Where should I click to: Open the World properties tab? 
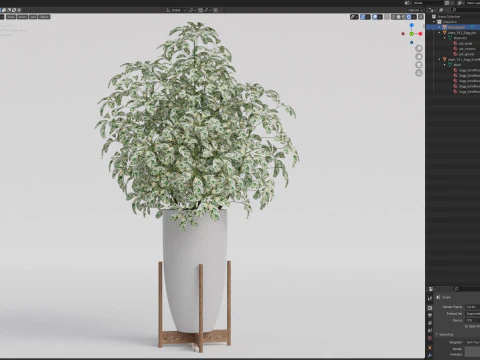tap(430, 338)
